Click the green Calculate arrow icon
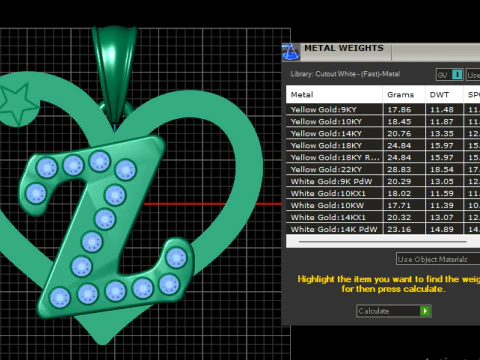480x360 pixels. (x=425, y=311)
